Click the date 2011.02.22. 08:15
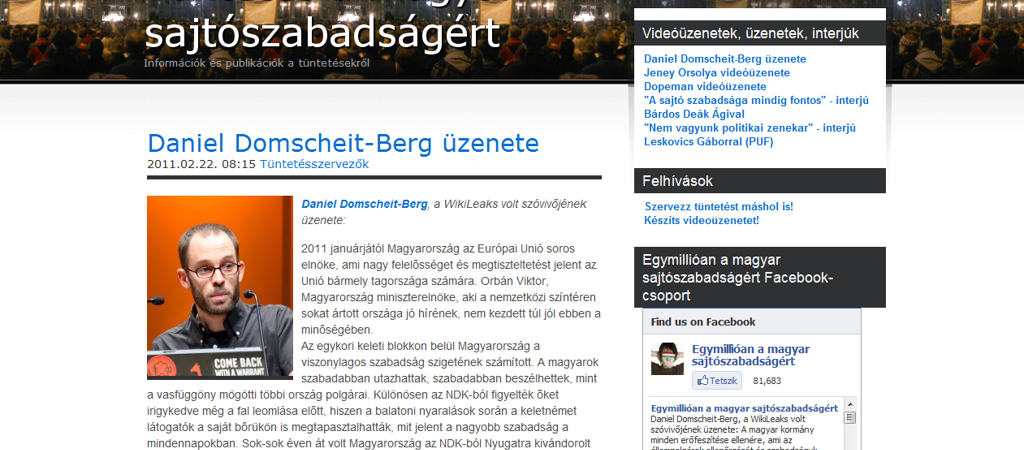 click(x=201, y=165)
